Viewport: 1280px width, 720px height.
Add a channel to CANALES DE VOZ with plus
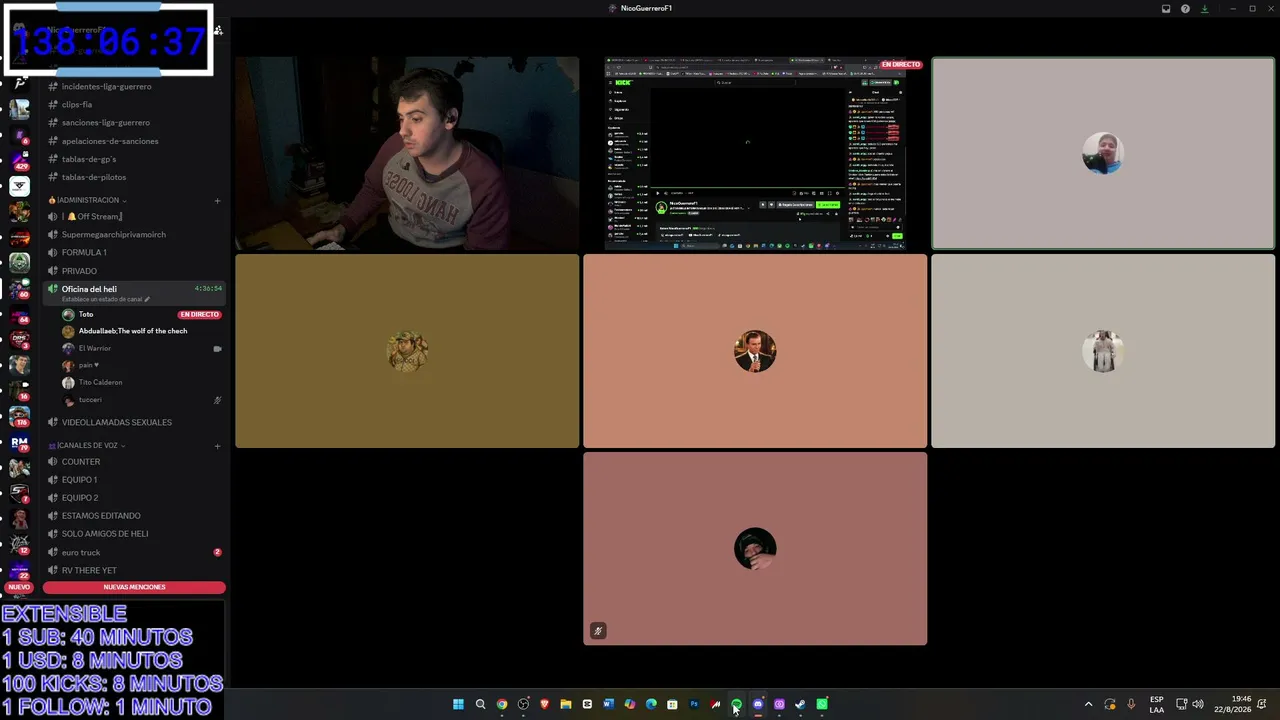pos(217,445)
